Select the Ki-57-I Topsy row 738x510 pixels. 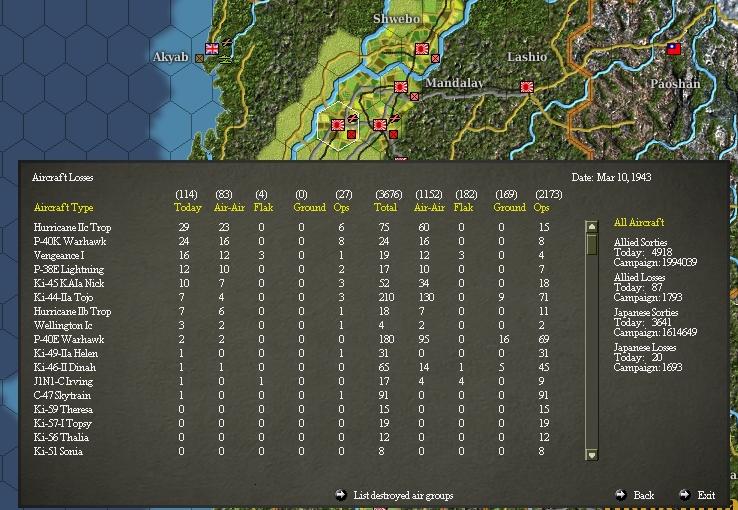[291, 423]
